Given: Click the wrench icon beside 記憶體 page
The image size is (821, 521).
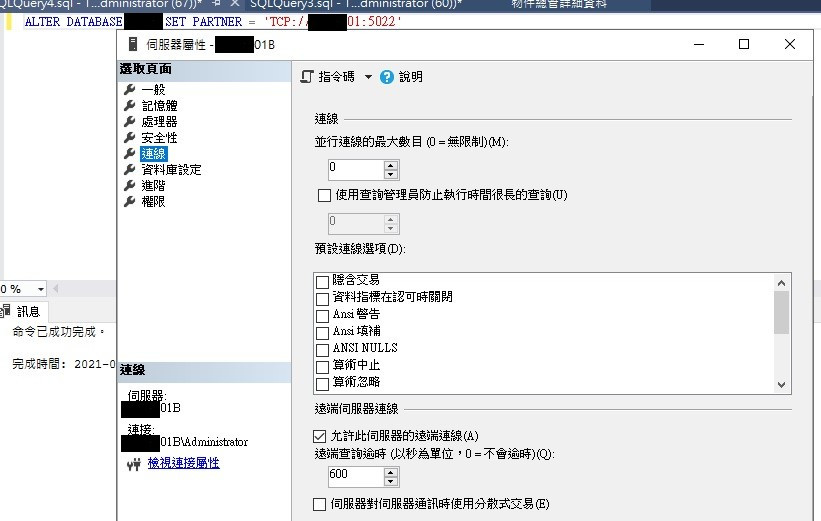Looking at the screenshot, I should [x=129, y=106].
